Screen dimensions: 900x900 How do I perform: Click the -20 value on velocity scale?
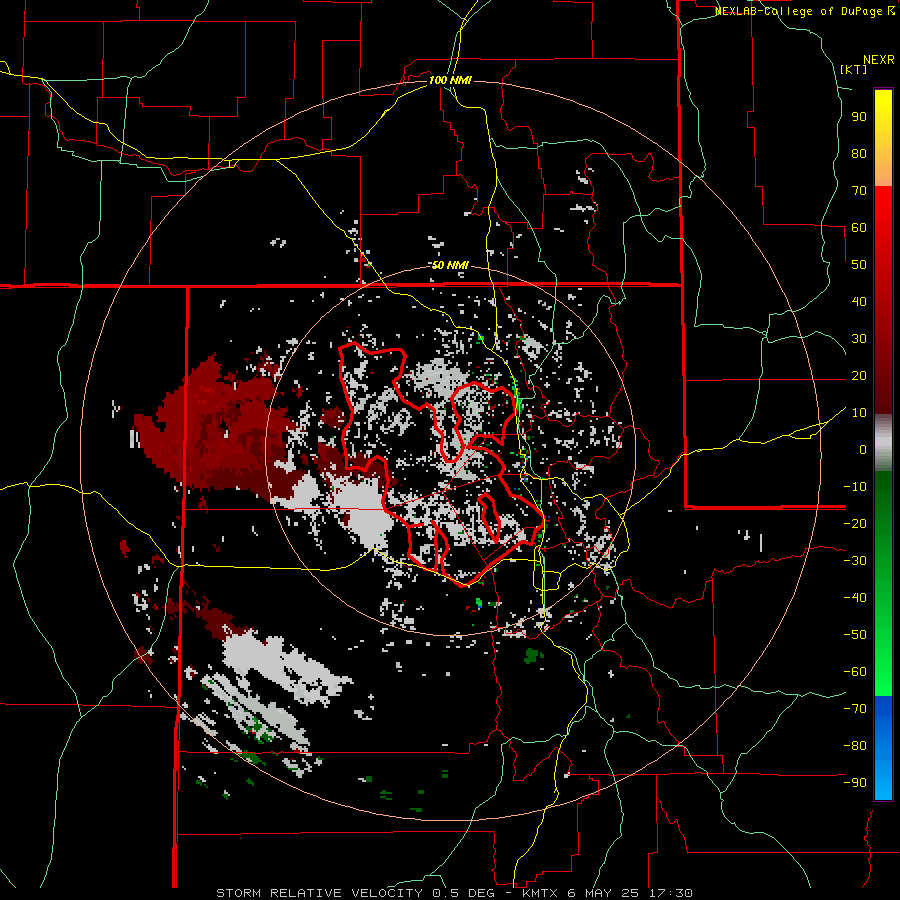pos(855,523)
